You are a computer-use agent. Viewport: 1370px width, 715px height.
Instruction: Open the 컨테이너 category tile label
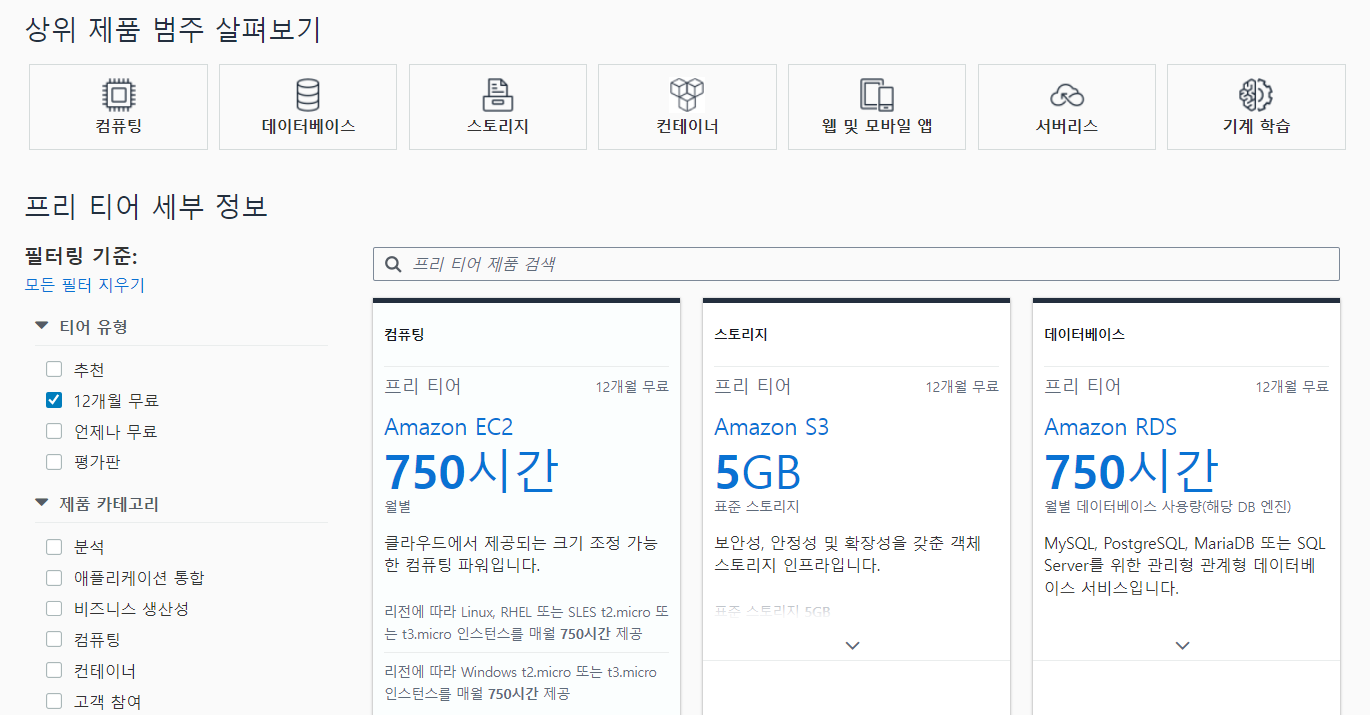(x=687, y=126)
